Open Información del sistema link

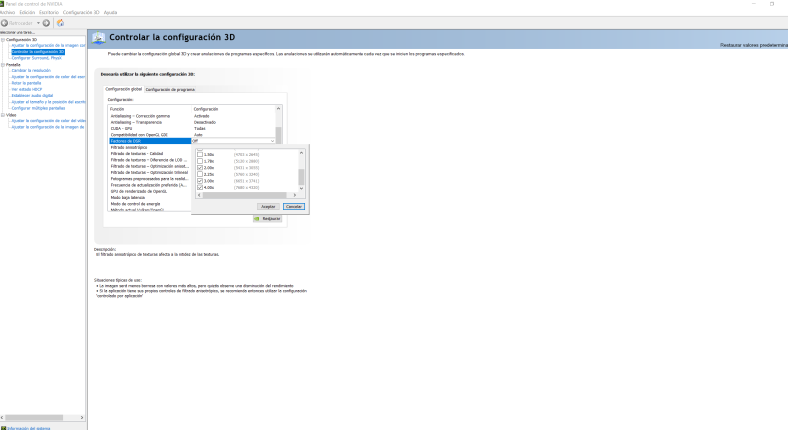(29, 428)
